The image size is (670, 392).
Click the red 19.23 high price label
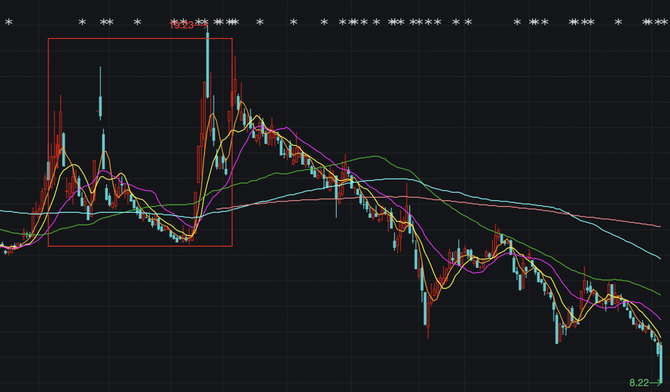(x=182, y=25)
